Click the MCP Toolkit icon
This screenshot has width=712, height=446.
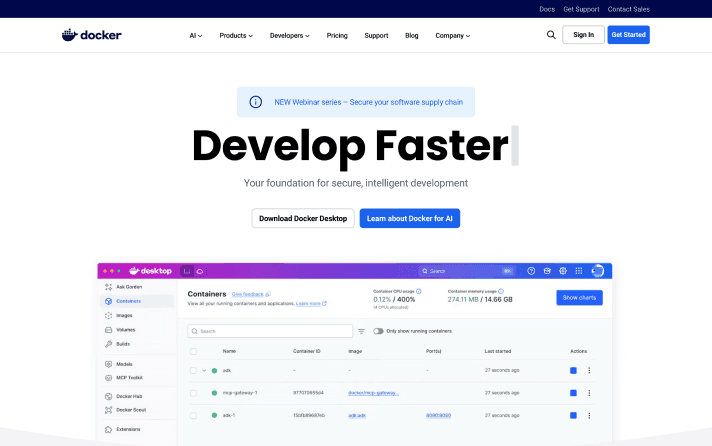109,377
